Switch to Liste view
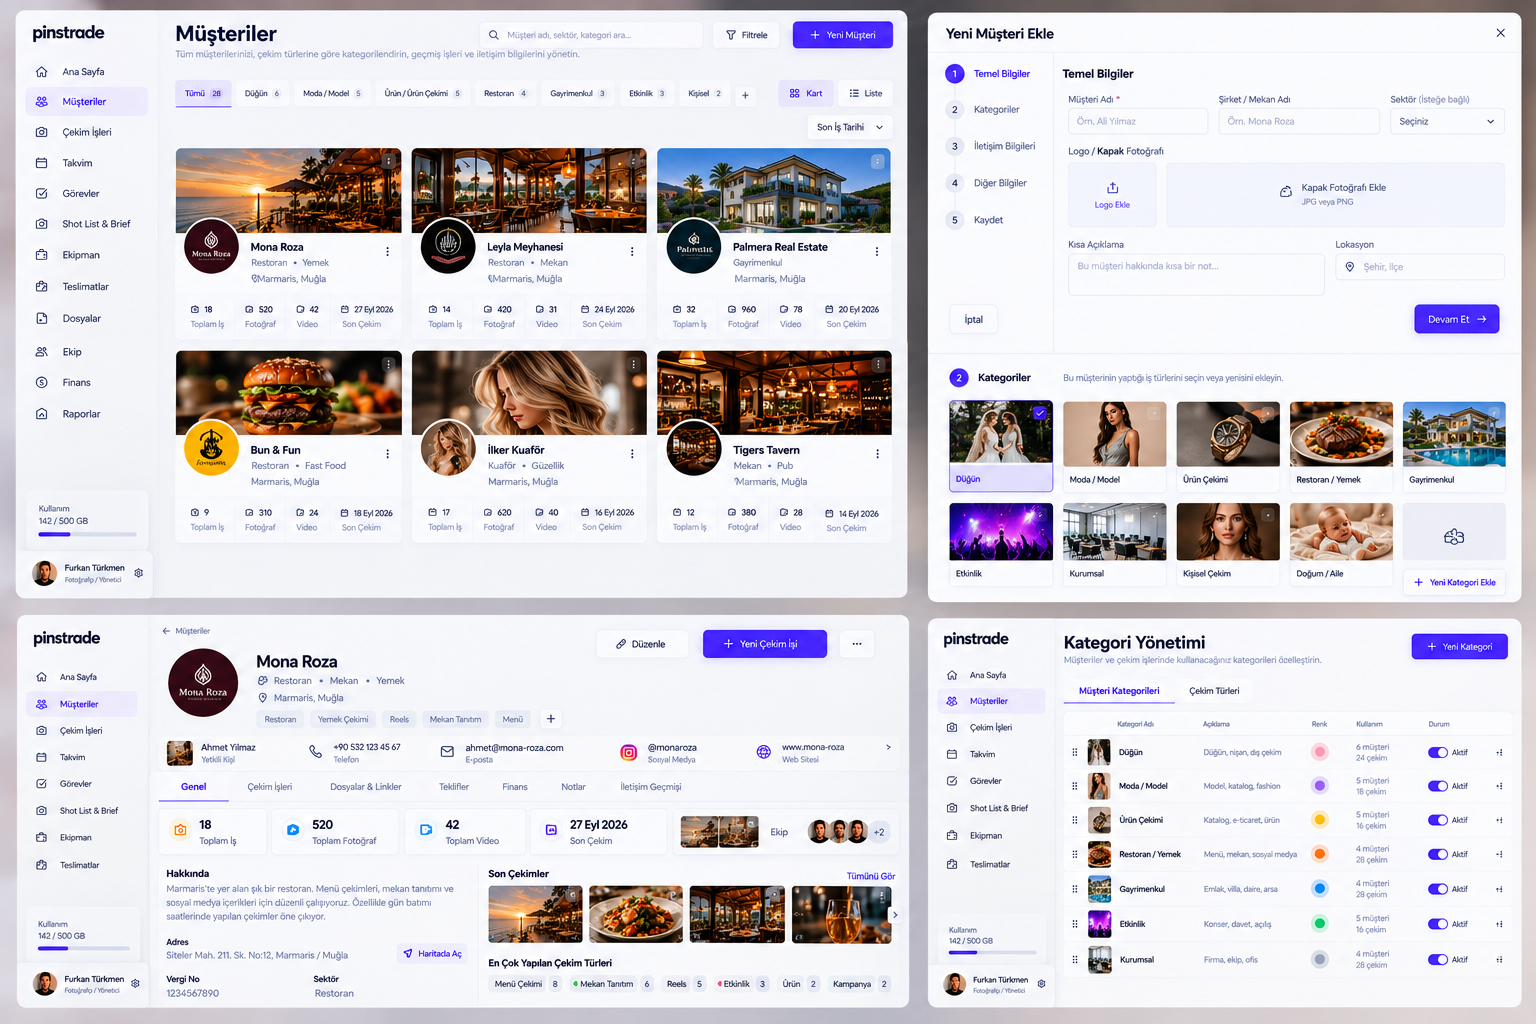 866,94
